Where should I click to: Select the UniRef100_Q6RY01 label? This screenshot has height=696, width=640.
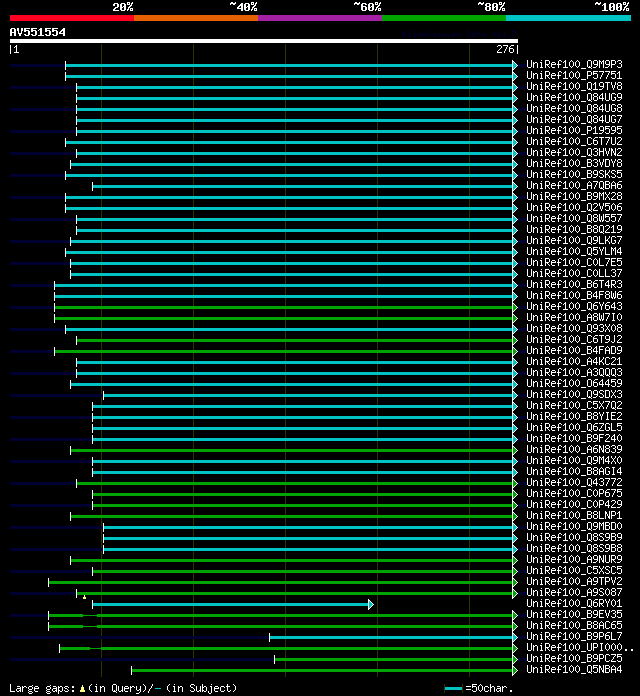tap(574, 604)
